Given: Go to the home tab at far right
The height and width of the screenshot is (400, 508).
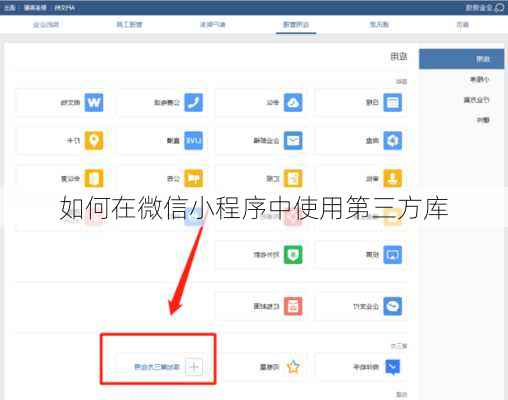Looking at the screenshot, I should point(463,24).
